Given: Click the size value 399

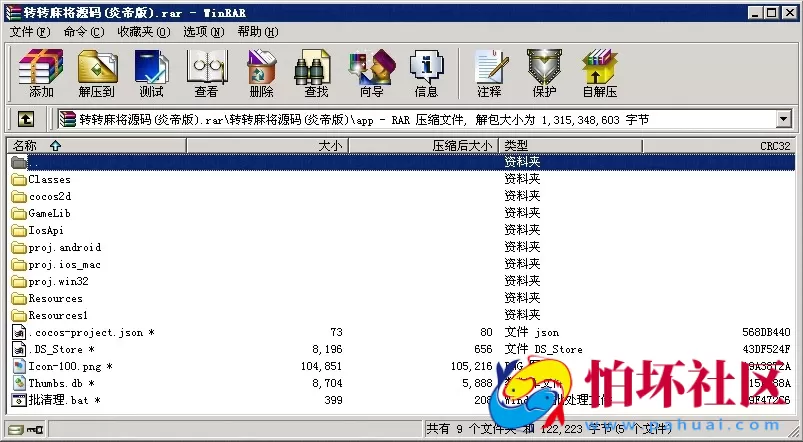Looking at the screenshot, I should (x=333, y=400).
